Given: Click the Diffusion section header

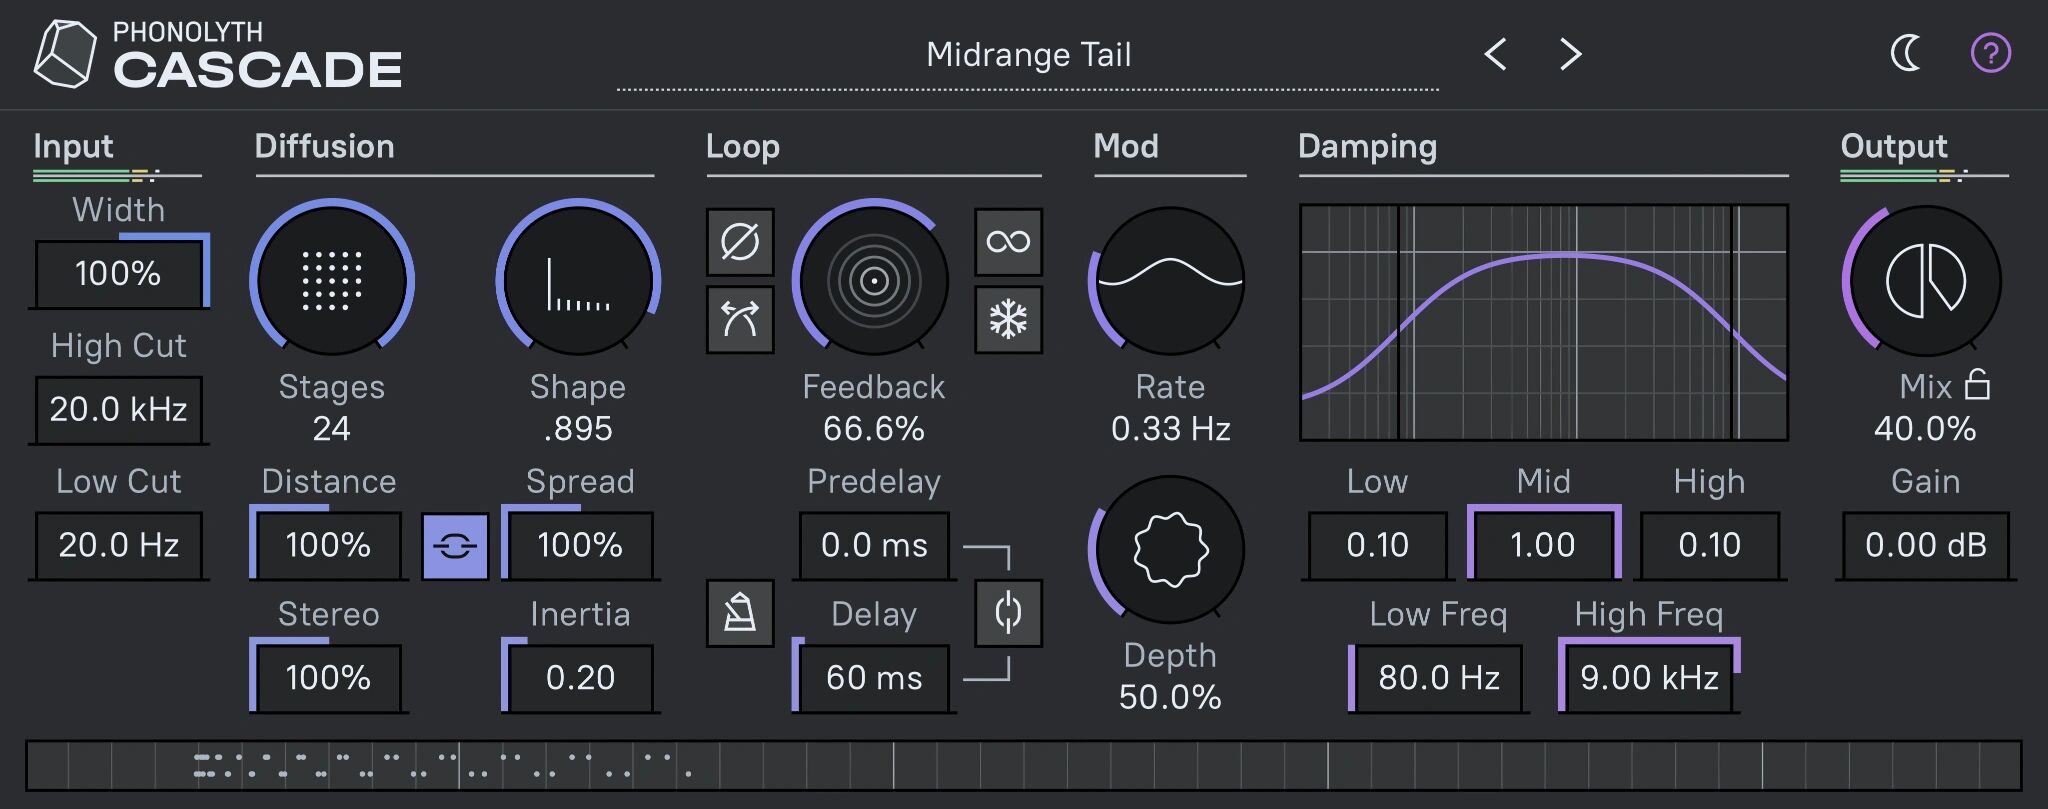Looking at the screenshot, I should point(324,147).
